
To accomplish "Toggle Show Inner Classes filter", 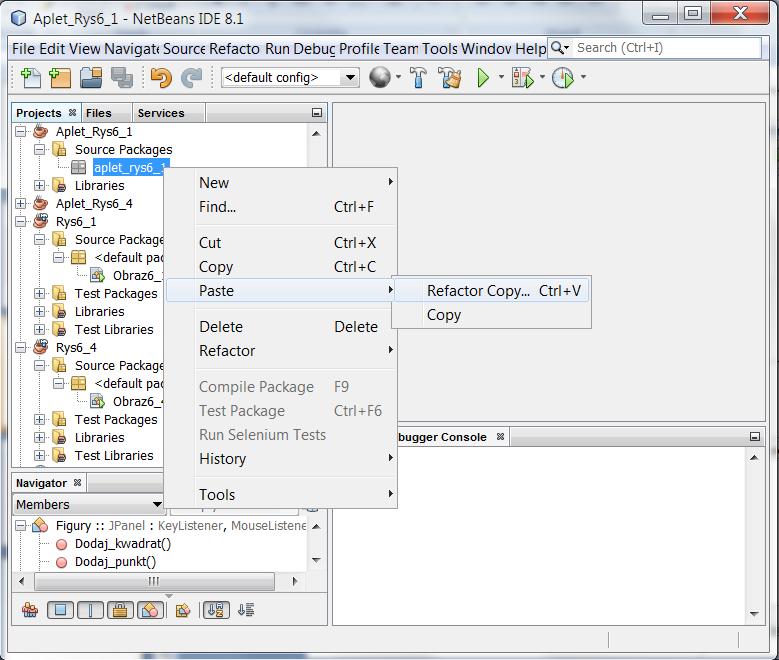I will (150, 610).
